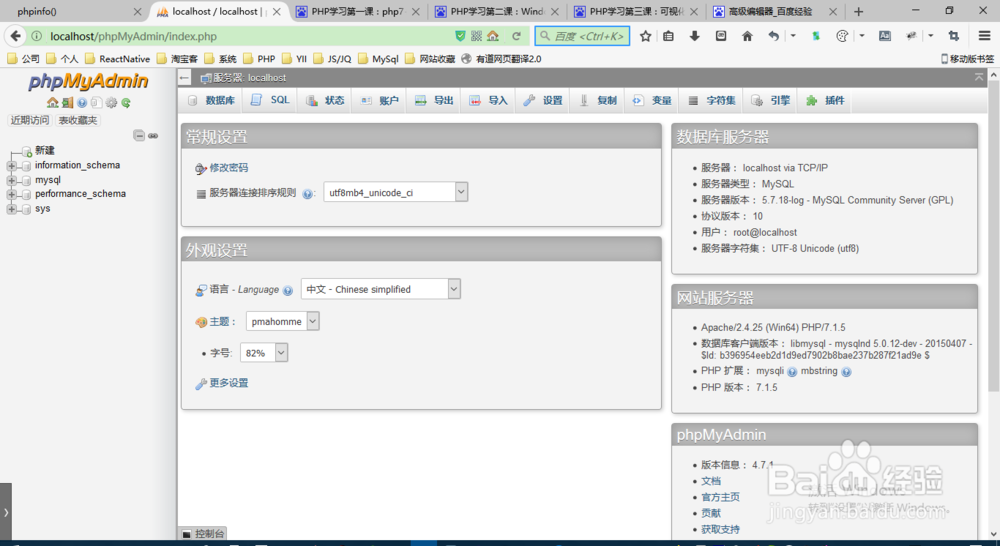Viewport: 1000px width, 546px height.
Task: Click the undo arrow icon in browser toolbar
Action: 774,36
